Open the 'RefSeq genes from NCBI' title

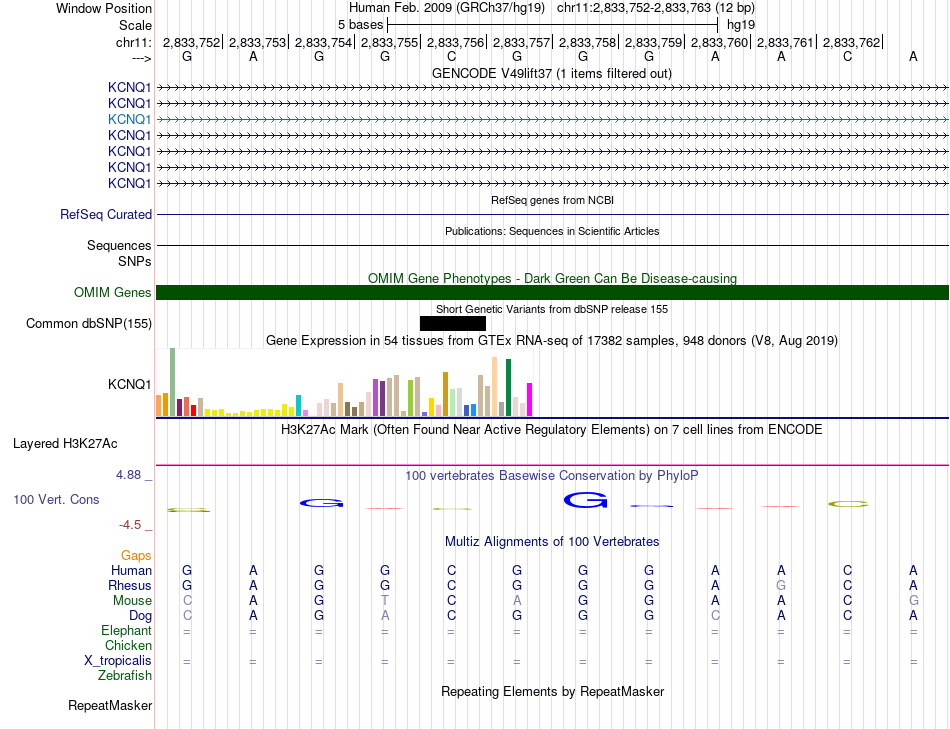pos(553,200)
